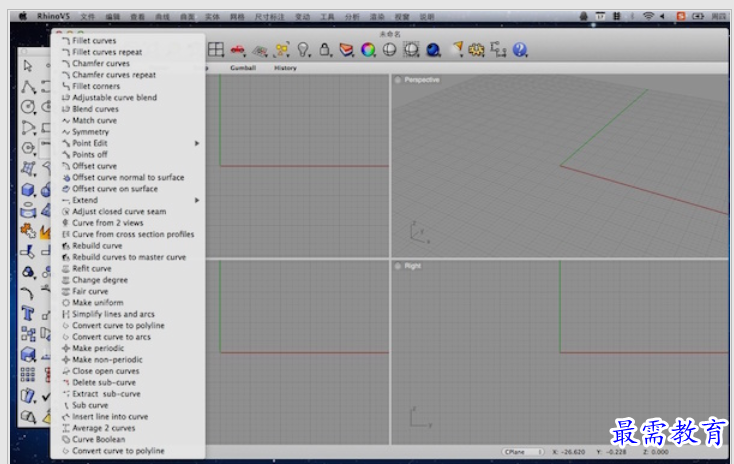Click the Wi-Fi status icon

tap(648, 16)
